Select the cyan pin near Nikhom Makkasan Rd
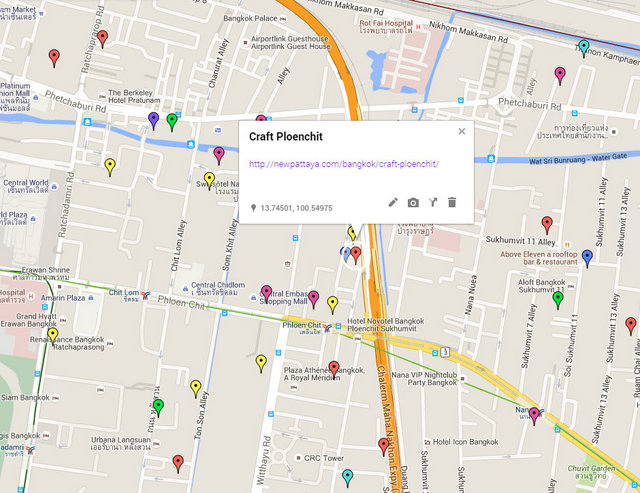This screenshot has height=493, width=640. coord(584,49)
